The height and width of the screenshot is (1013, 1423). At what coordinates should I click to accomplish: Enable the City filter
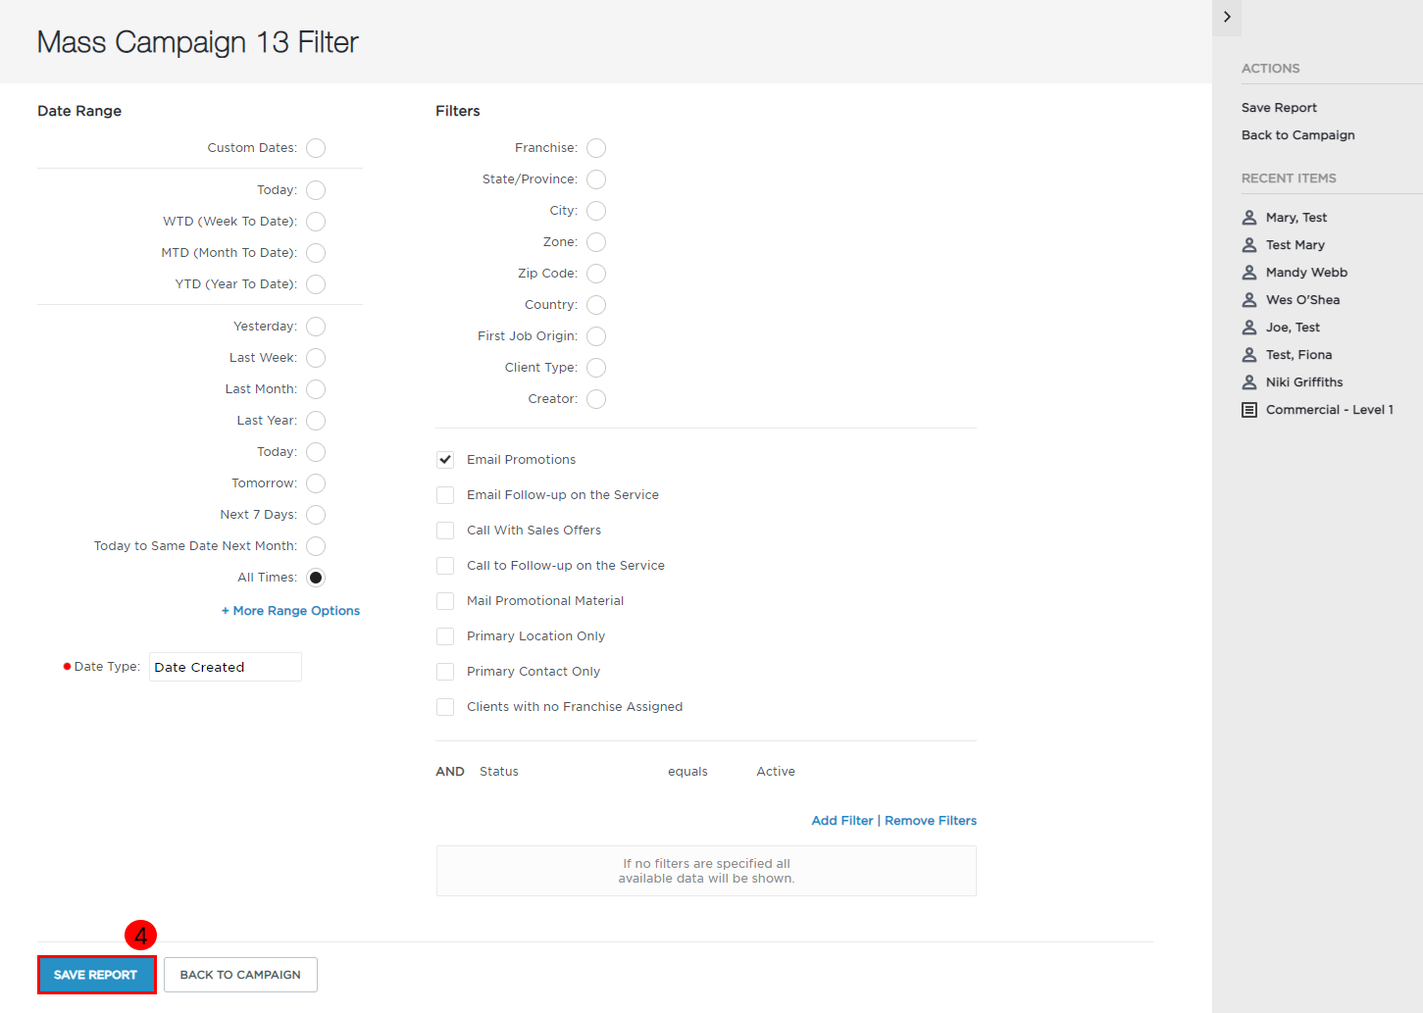point(596,211)
